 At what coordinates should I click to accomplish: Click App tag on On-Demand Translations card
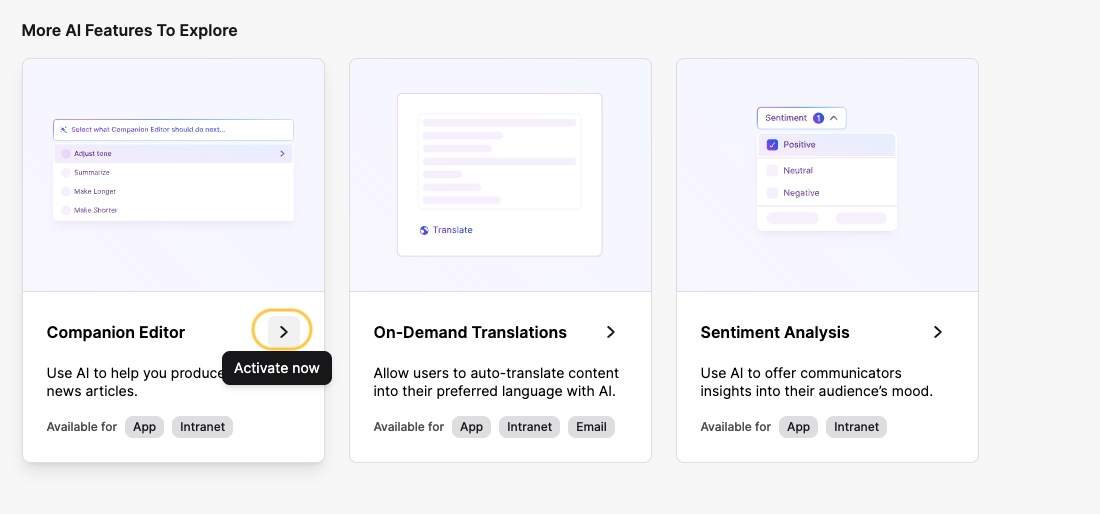(471, 427)
